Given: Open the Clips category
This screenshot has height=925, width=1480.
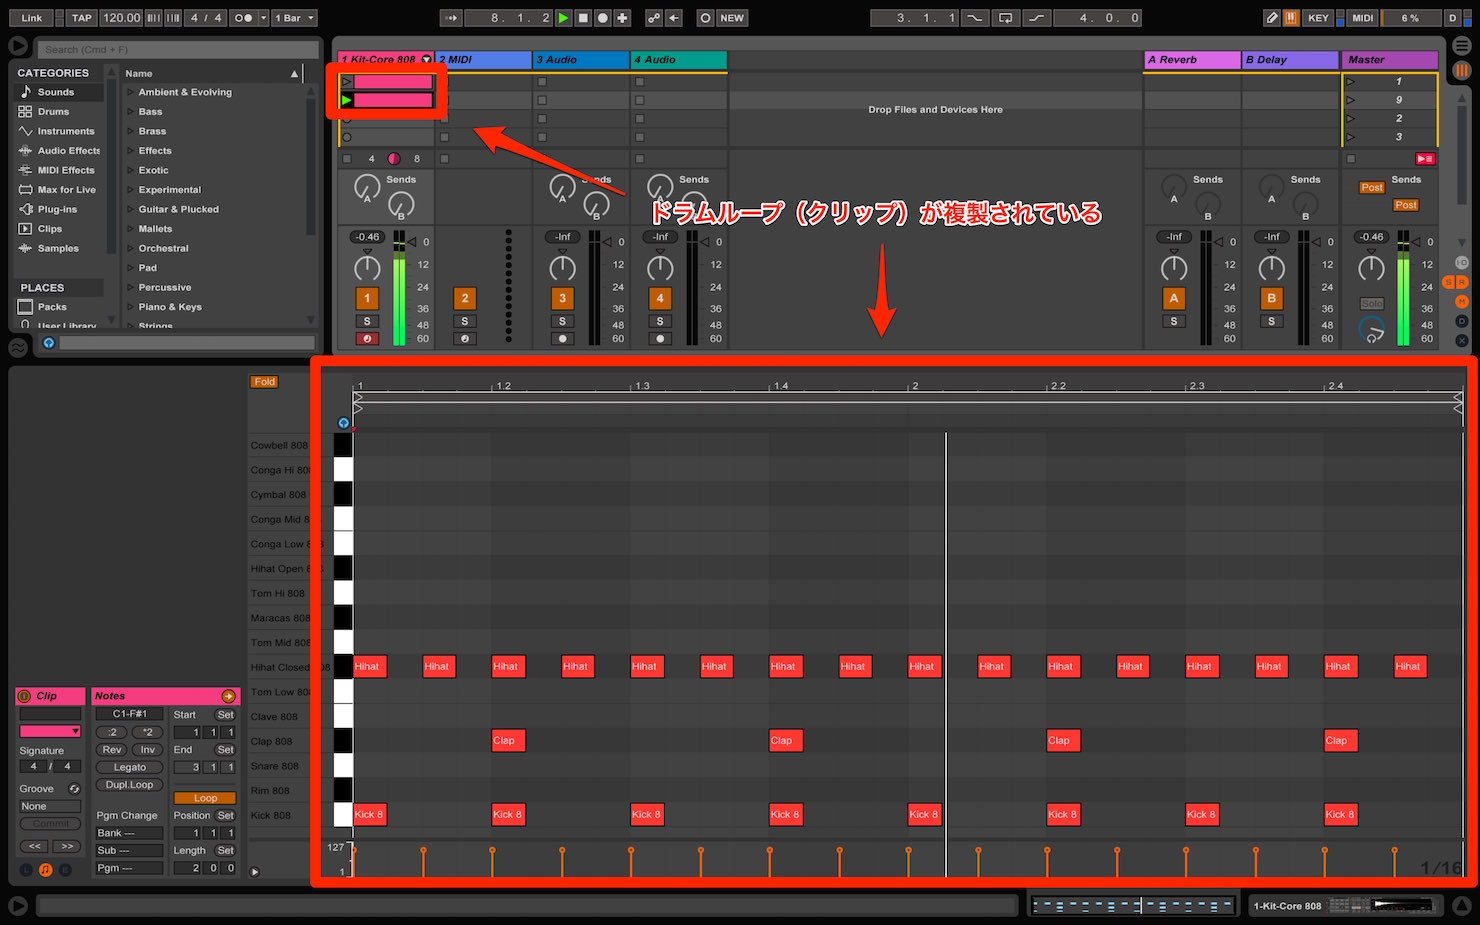Looking at the screenshot, I should coord(59,229).
